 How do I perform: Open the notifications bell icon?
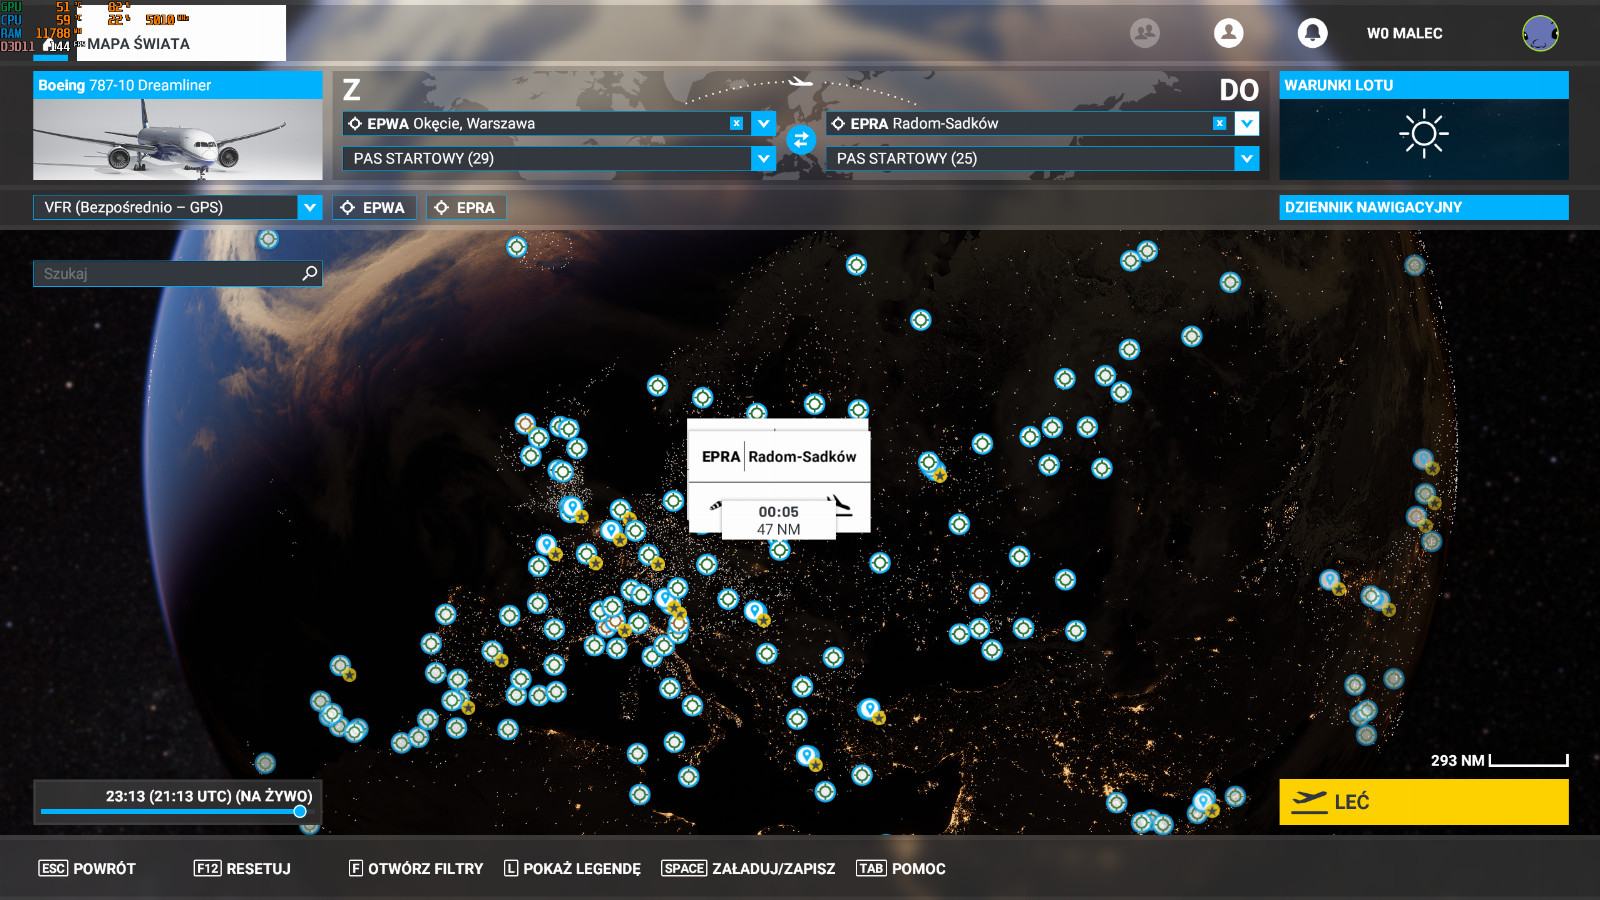(1313, 33)
